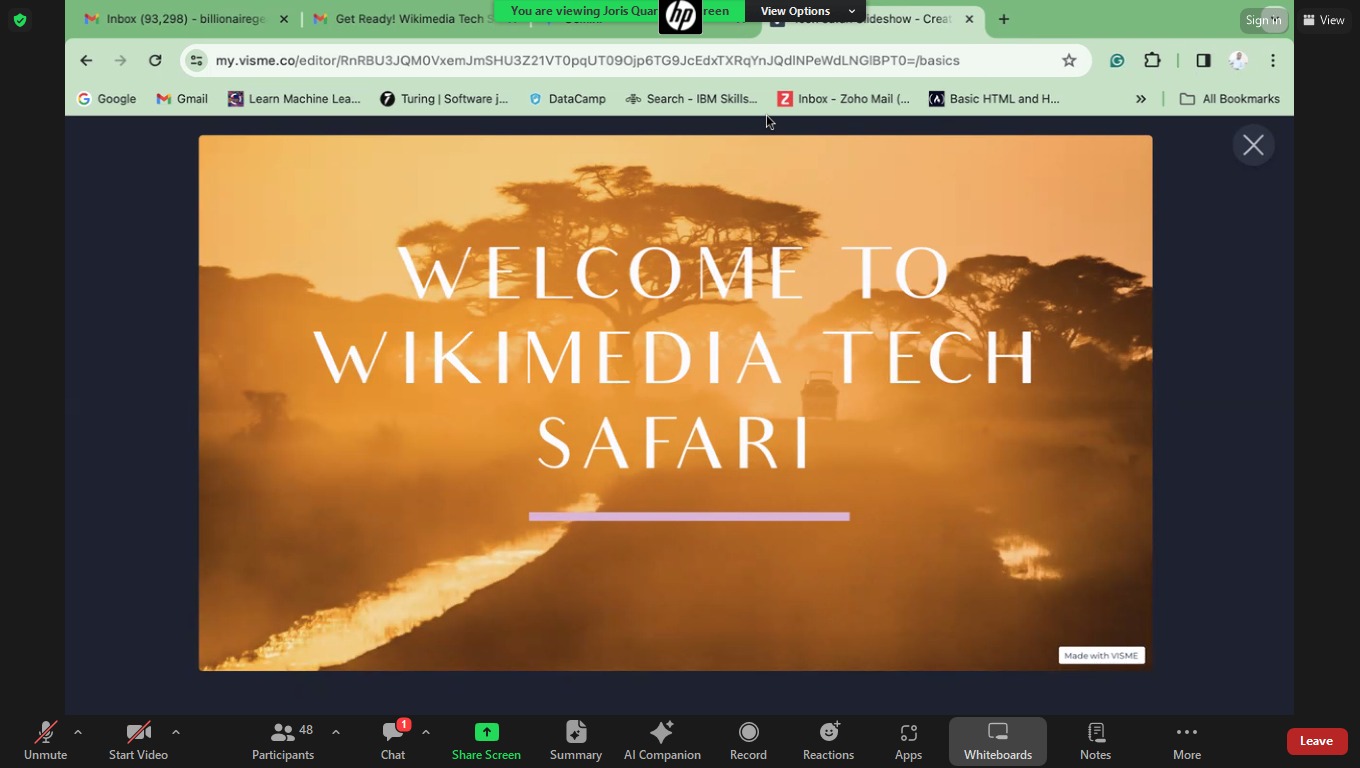This screenshot has height=768, width=1360.
Task: Click the my.visme.co address bar
Action: click(x=588, y=60)
